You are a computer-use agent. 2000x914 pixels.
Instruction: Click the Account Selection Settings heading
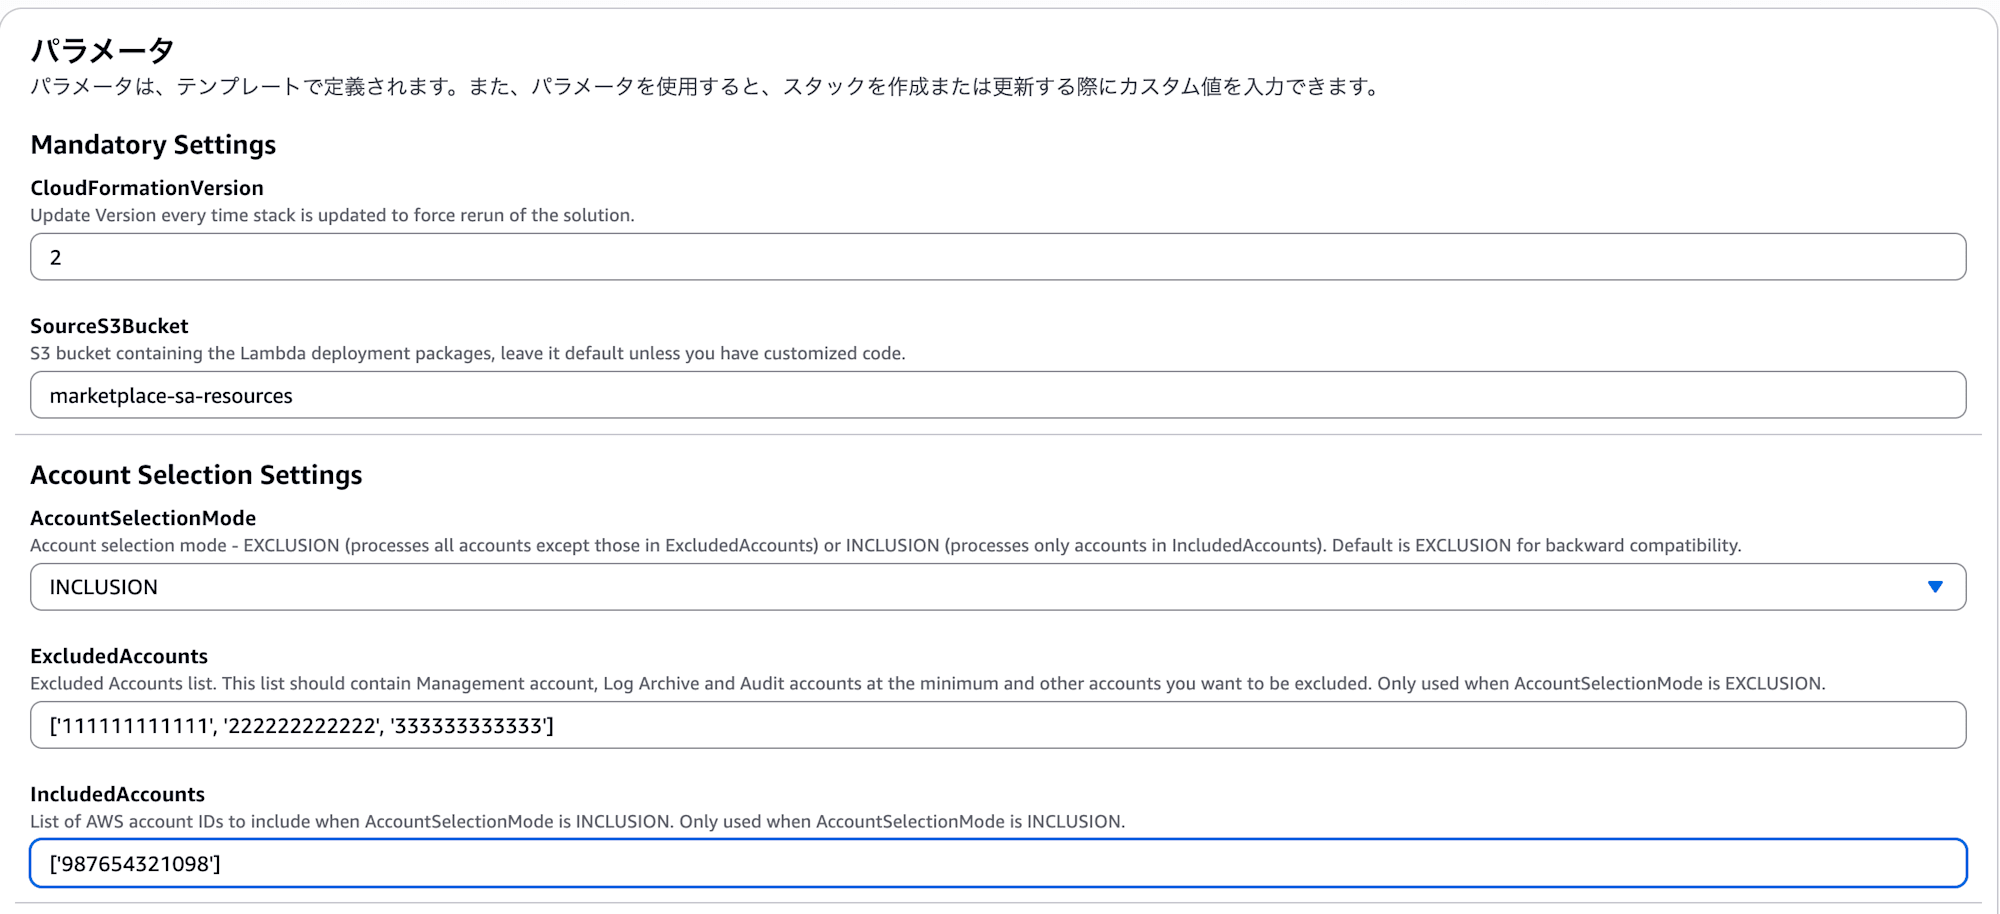pyautogui.click(x=196, y=475)
